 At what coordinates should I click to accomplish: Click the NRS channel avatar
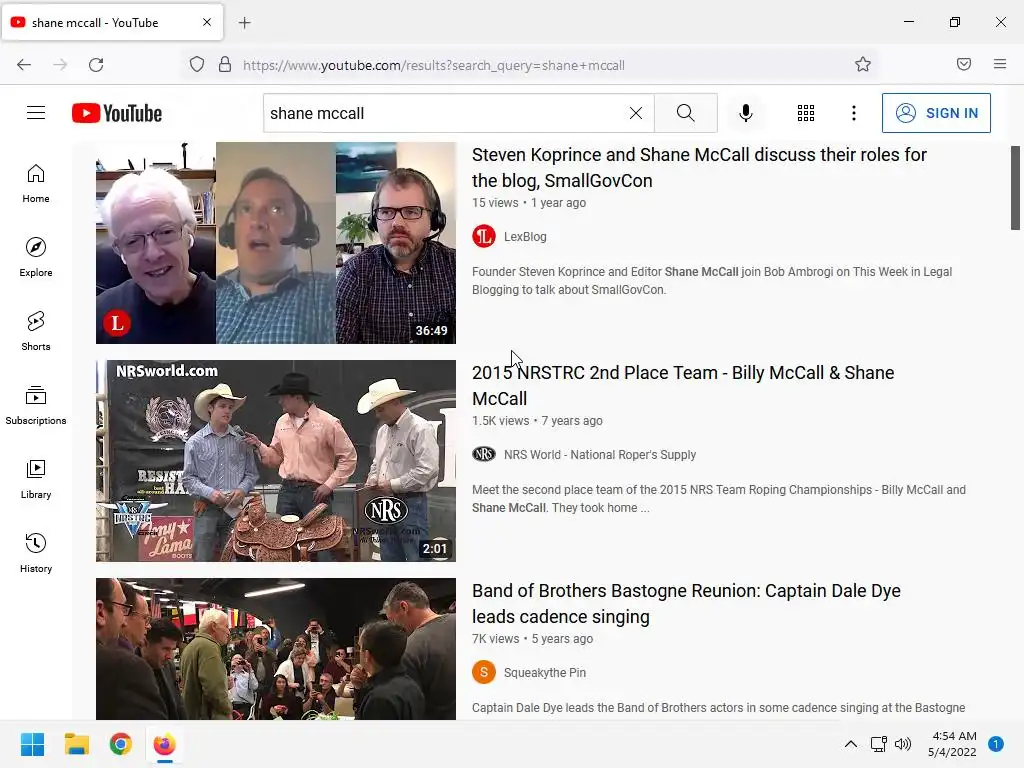[x=484, y=454]
